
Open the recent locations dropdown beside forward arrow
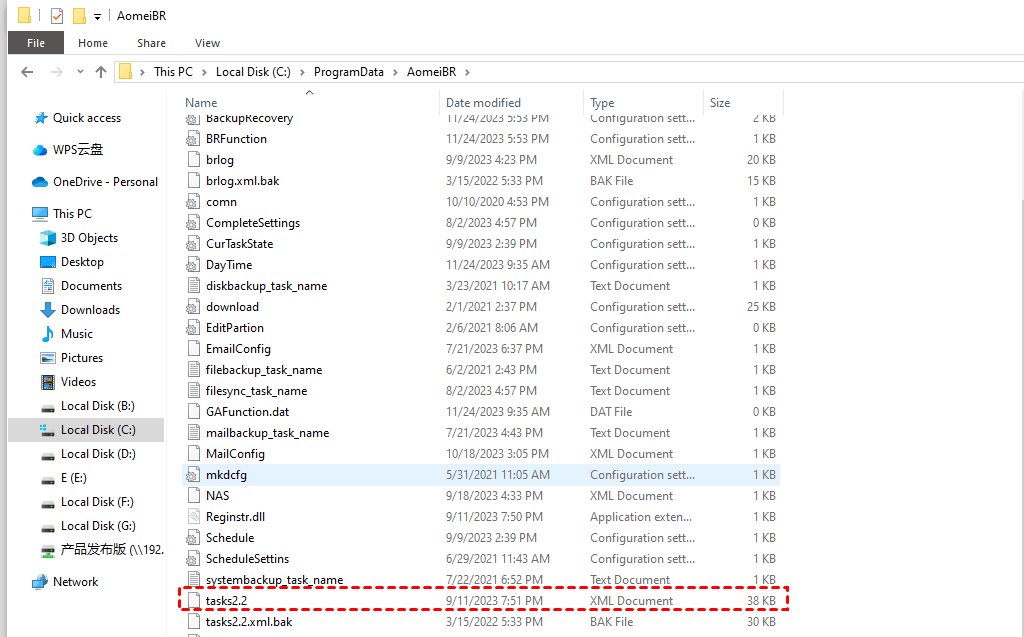coord(79,71)
